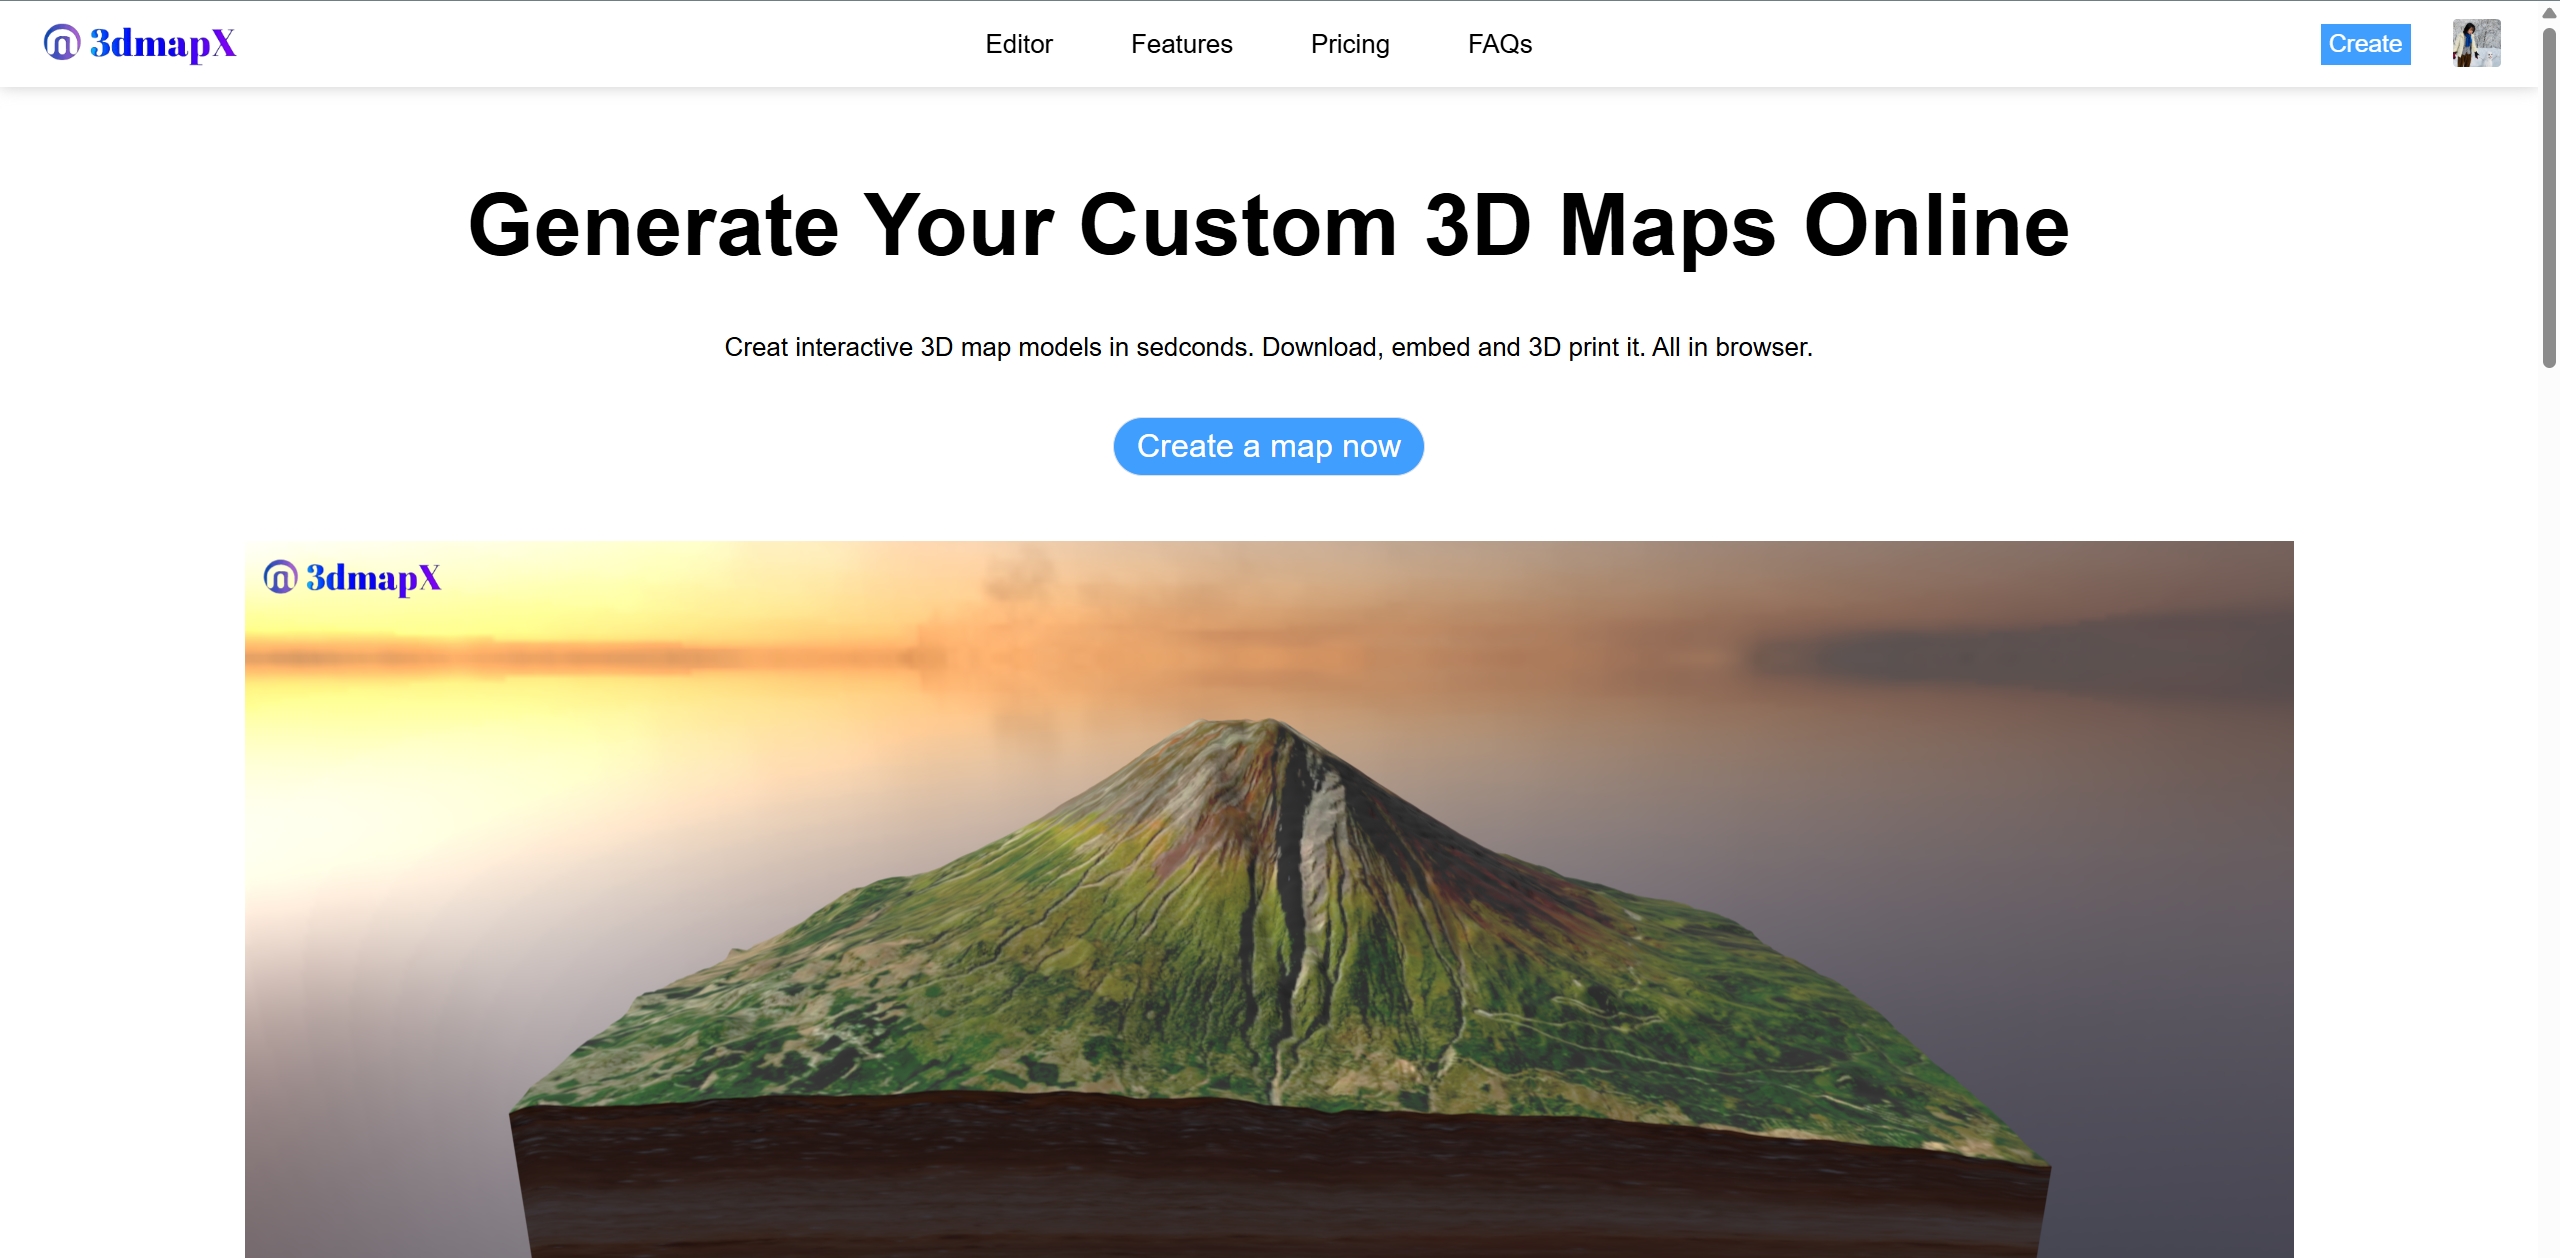This screenshot has width=2560, height=1258.
Task: Click the vertical scrollbar thumb
Action: (x=2549, y=200)
